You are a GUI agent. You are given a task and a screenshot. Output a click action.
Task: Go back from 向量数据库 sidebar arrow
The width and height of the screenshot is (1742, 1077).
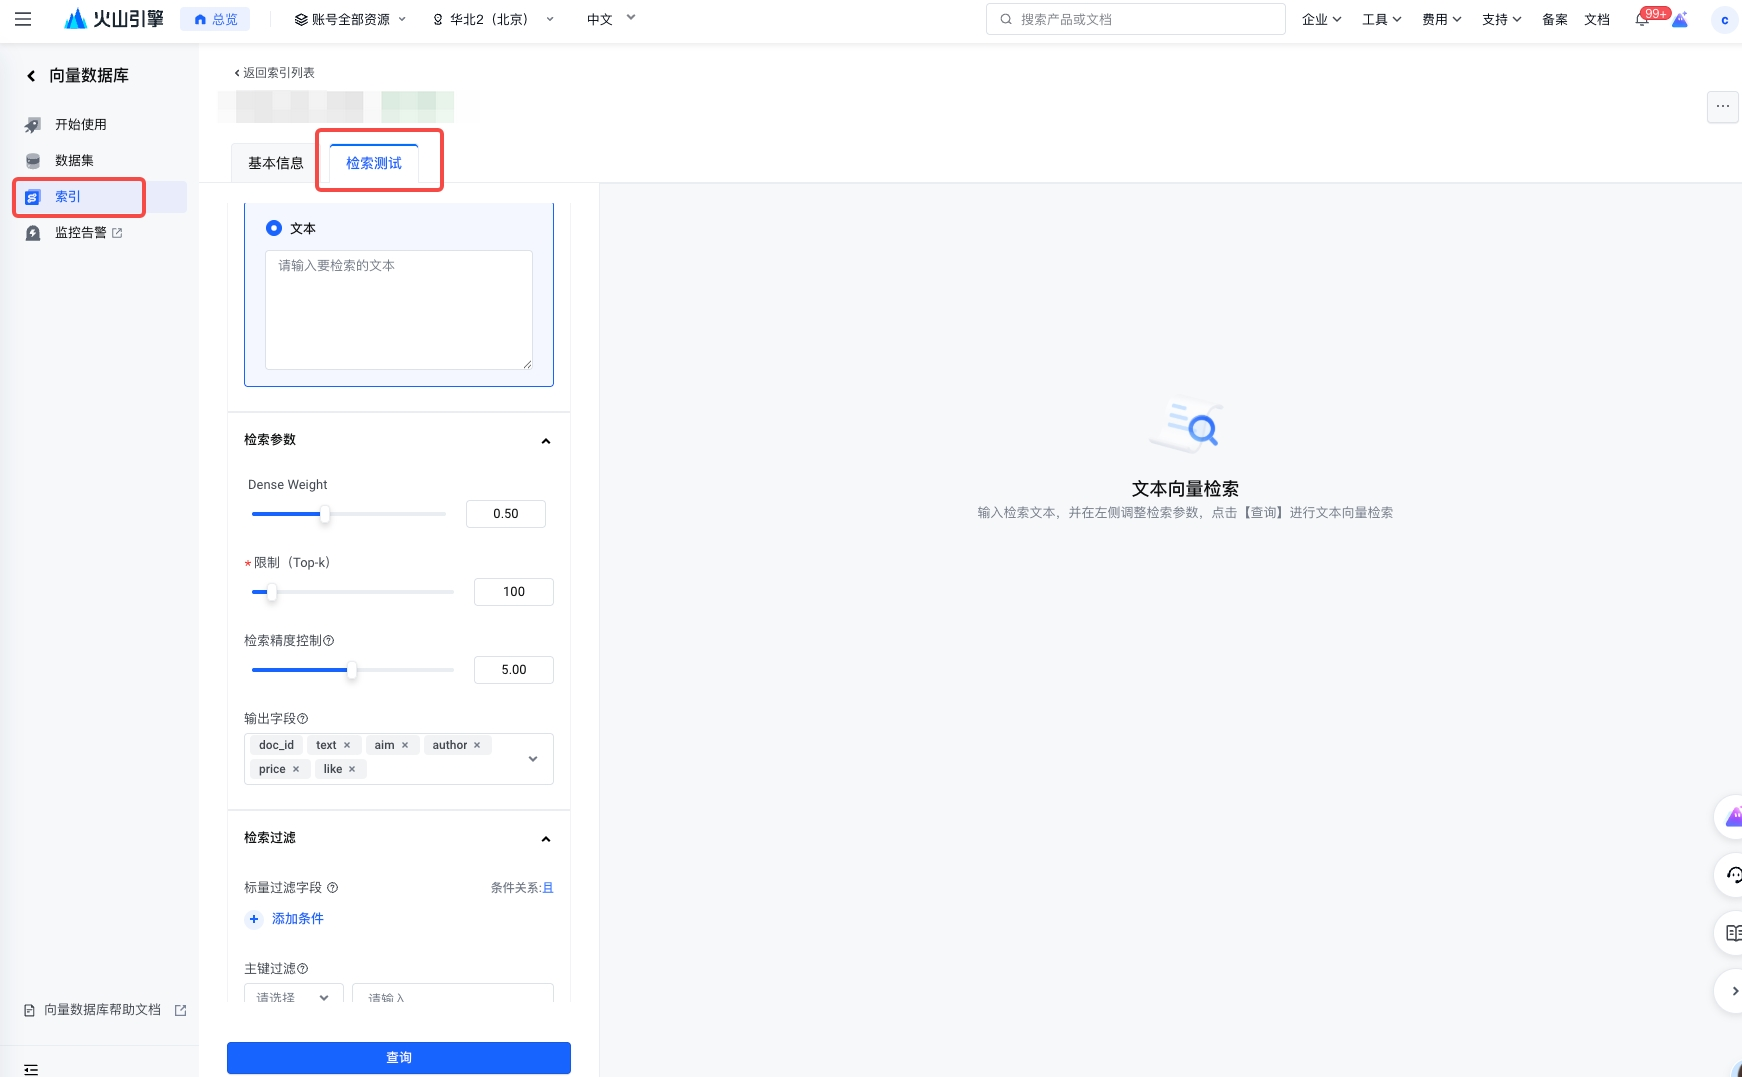(x=31, y=76)
